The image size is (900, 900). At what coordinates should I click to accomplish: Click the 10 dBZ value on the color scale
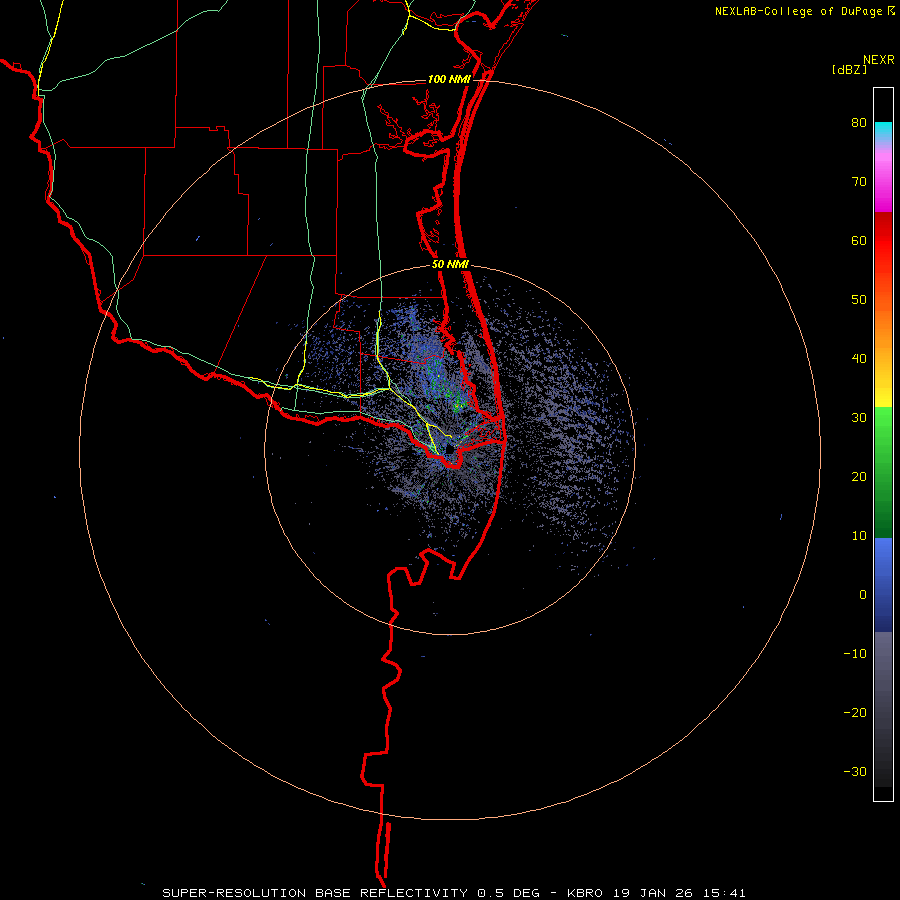[859, 536]
